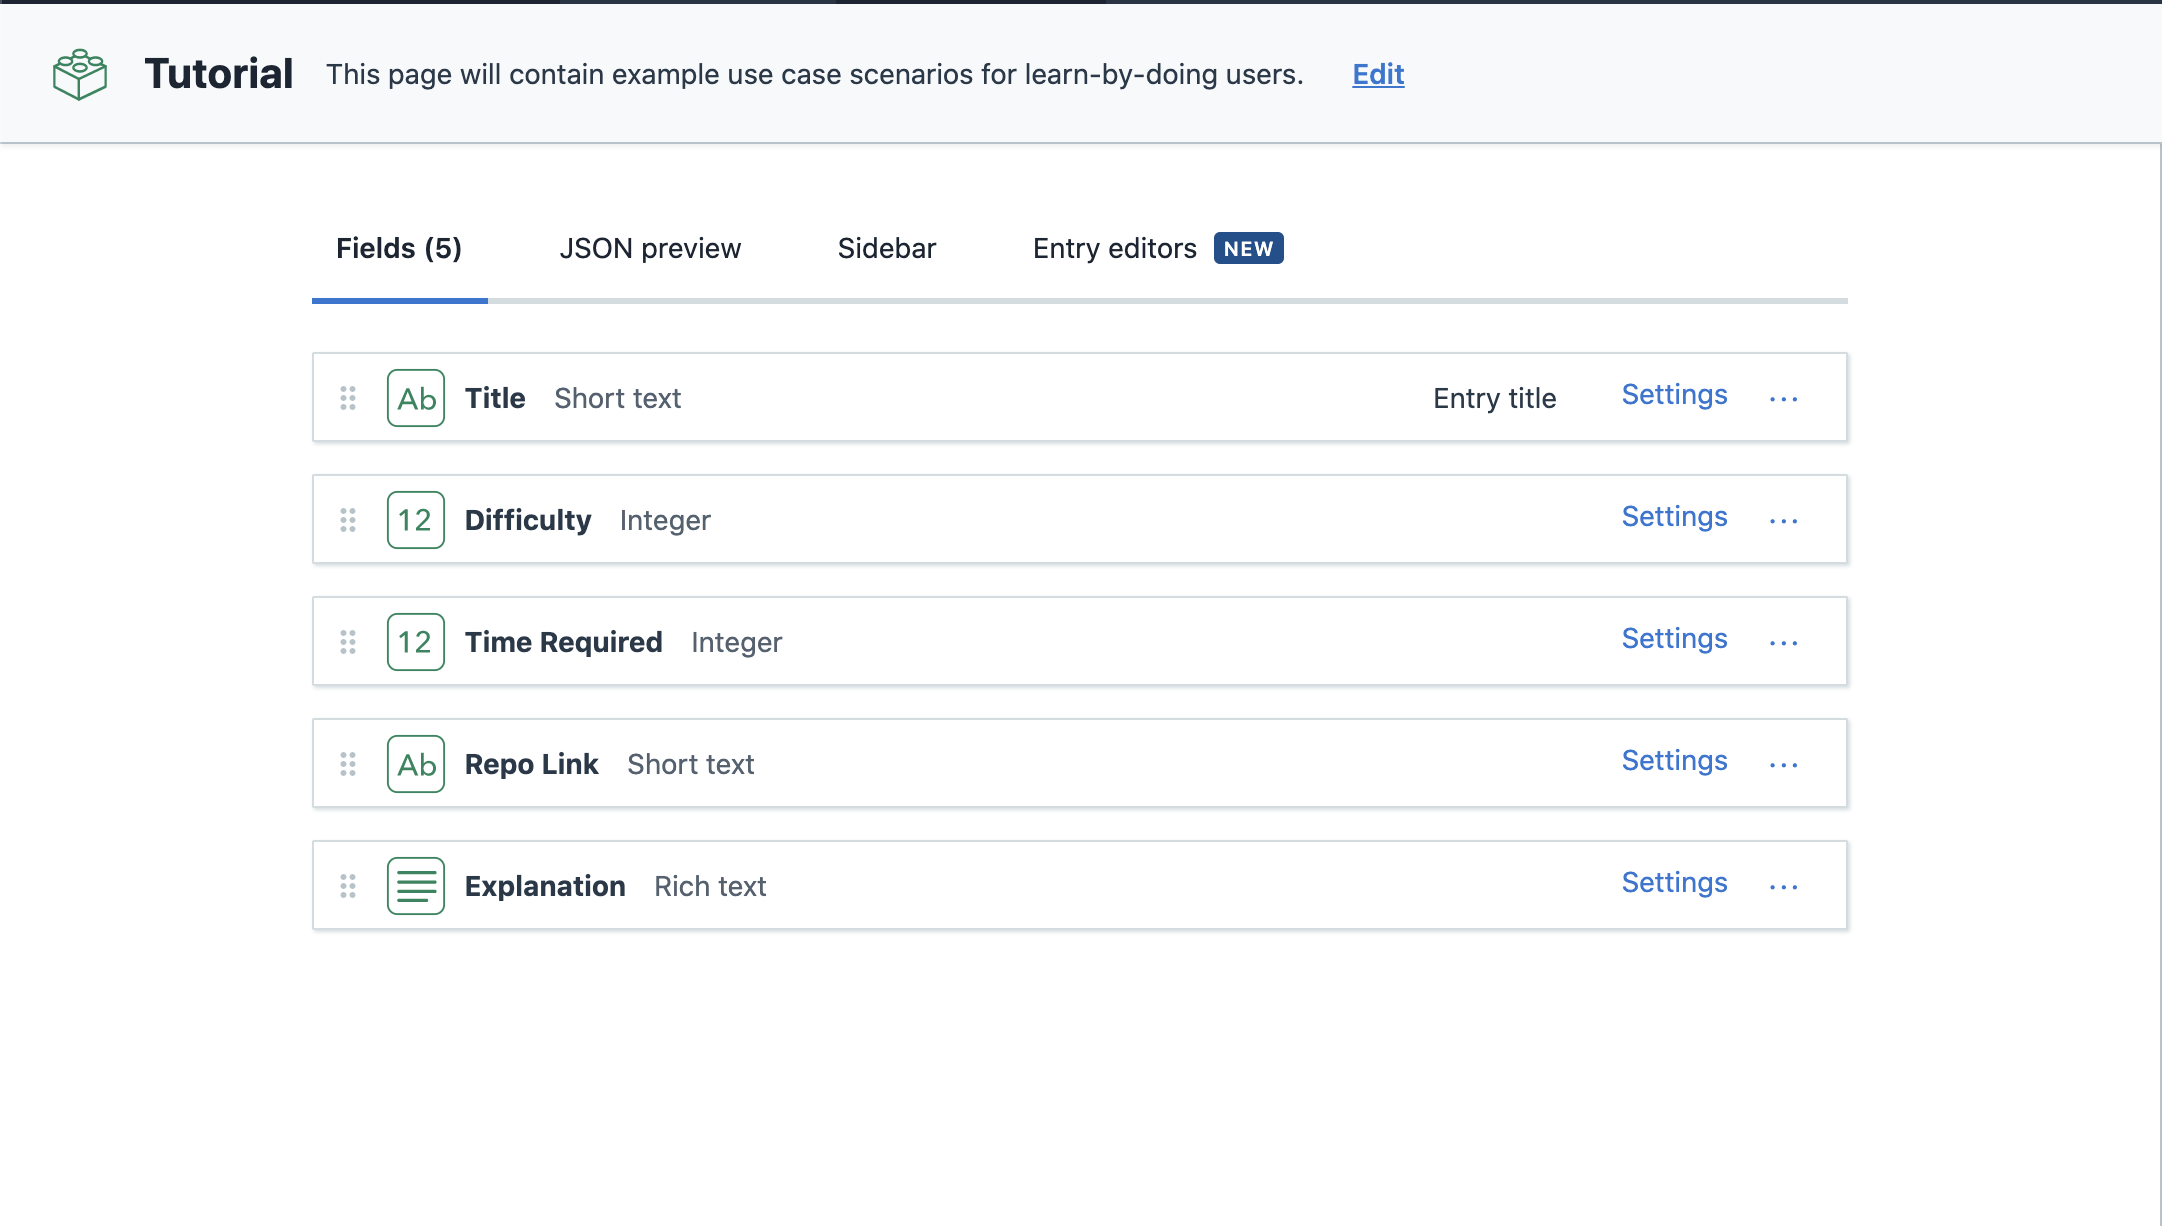
Task: Switch to the JSON preview tab
Action: coord(650,248)
